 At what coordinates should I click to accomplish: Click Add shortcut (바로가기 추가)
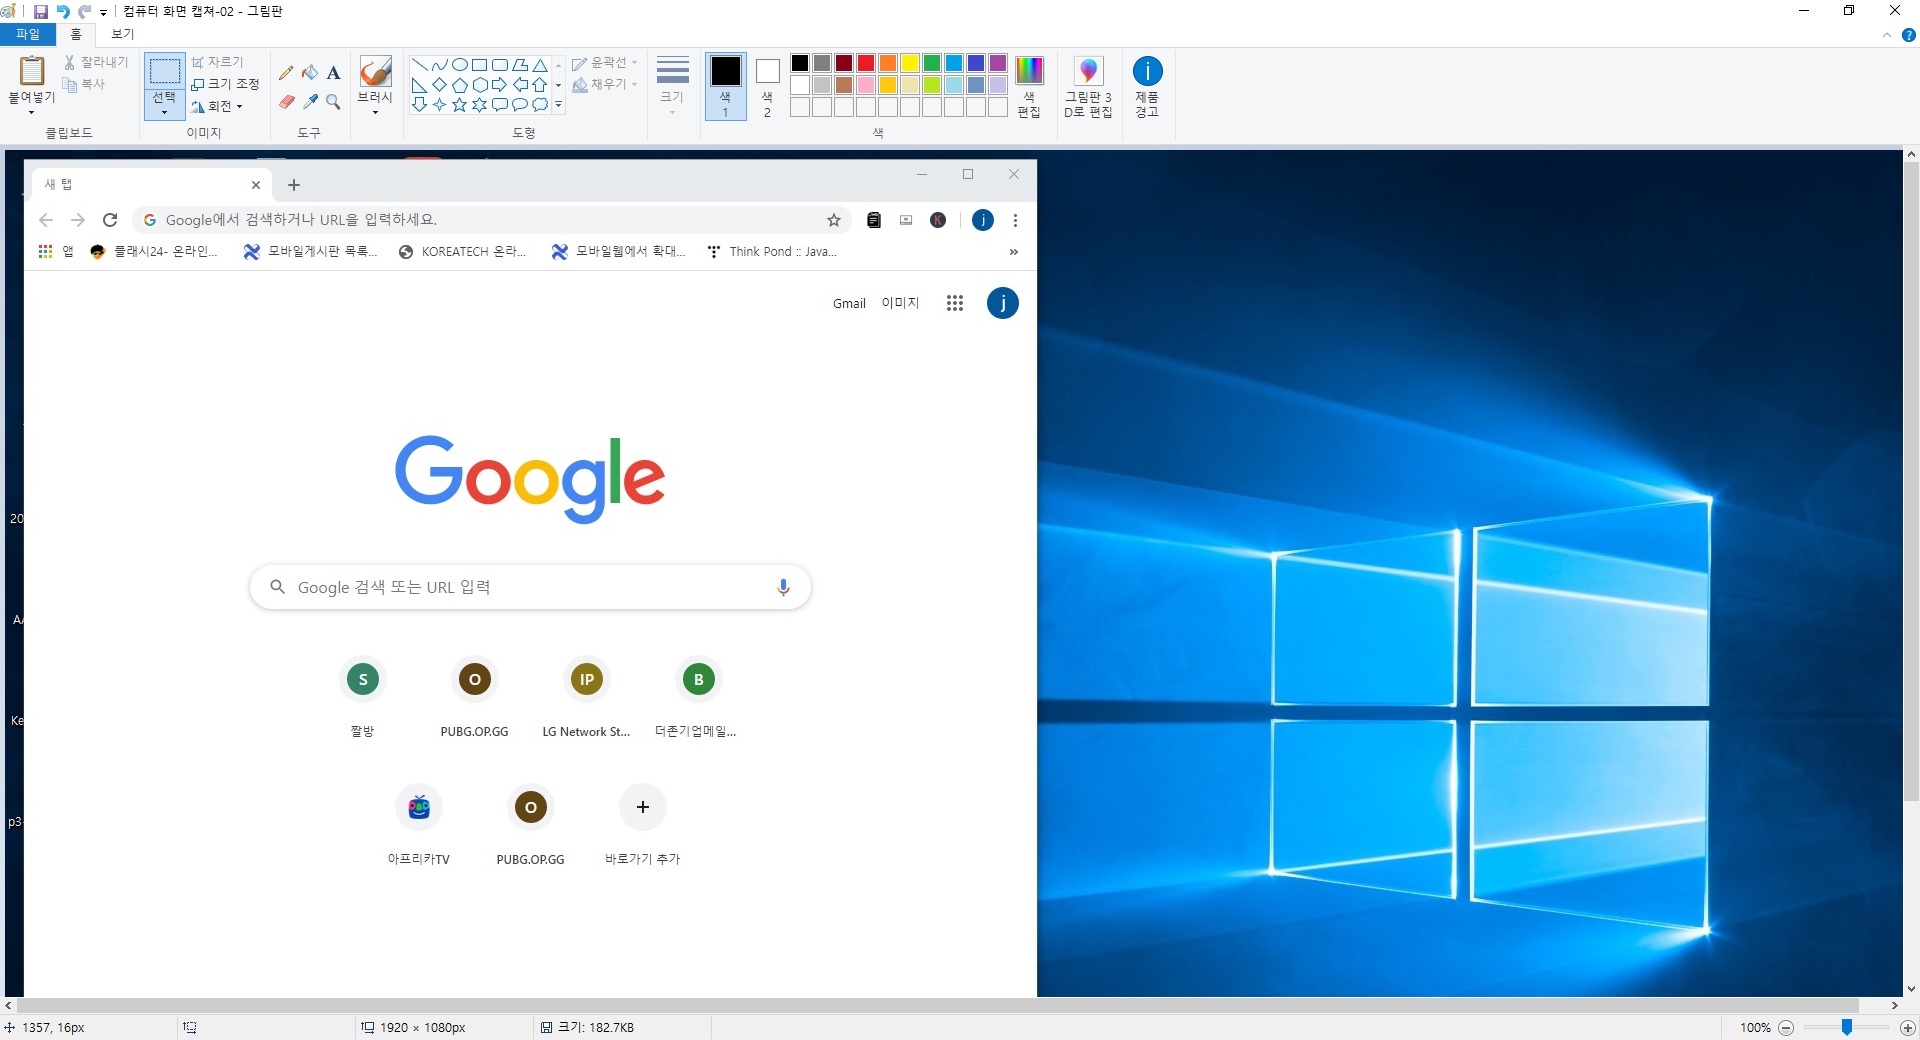(643, 825)
